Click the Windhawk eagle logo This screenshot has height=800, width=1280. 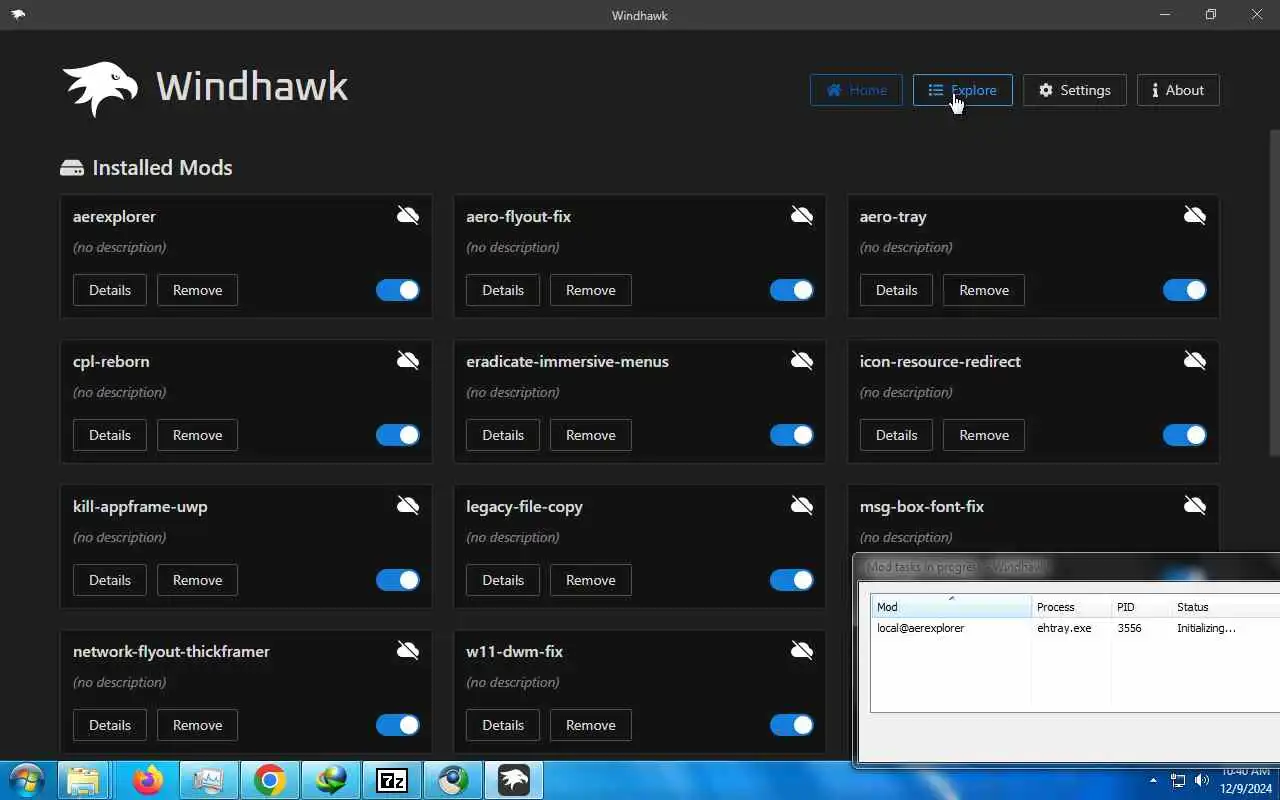[x=100, y=88]
